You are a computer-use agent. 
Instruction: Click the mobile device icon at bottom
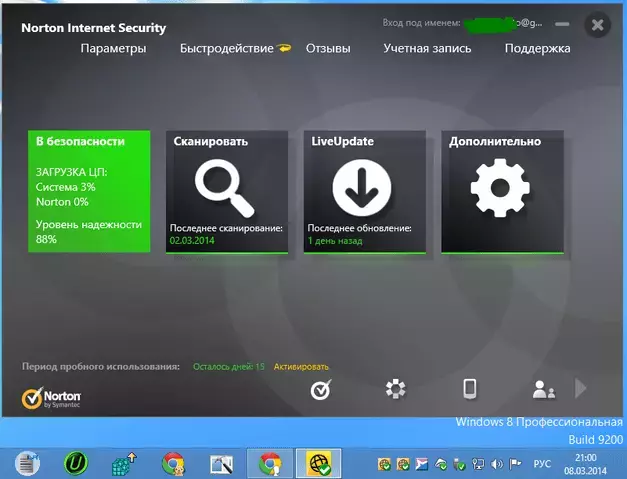tap(470, 389)
